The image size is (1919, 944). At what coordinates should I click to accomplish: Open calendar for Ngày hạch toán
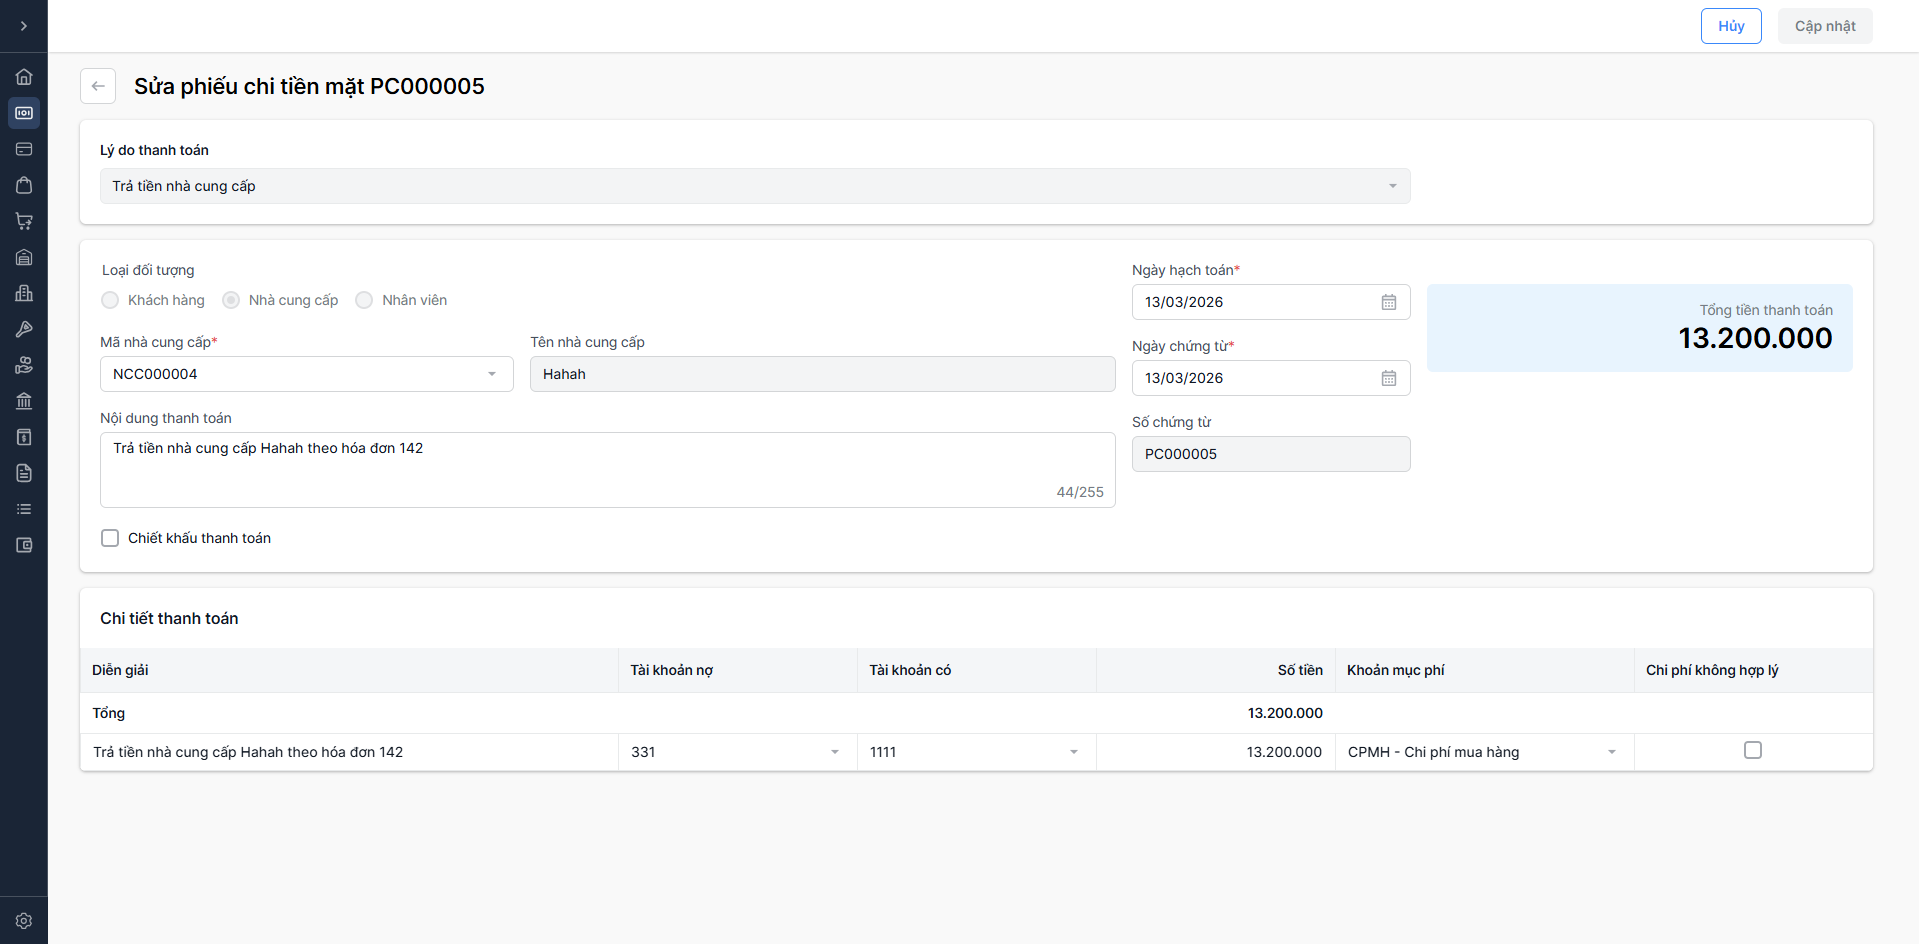[1388, 302]
